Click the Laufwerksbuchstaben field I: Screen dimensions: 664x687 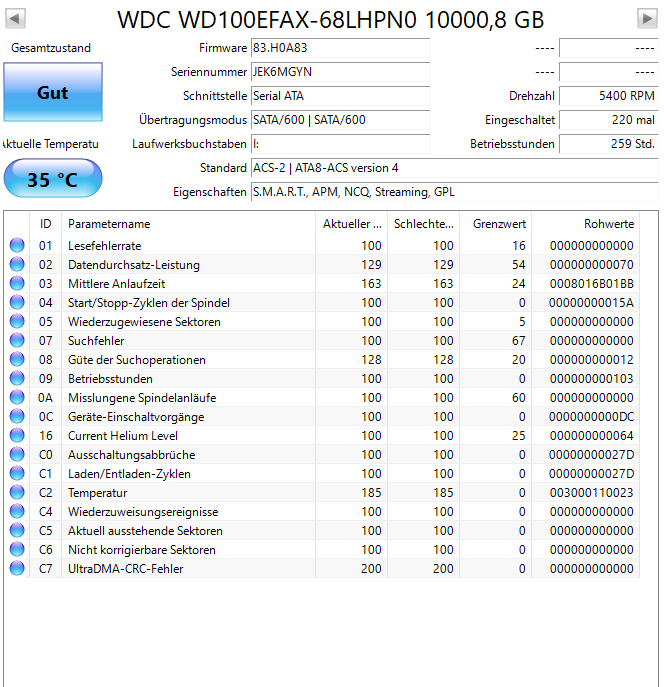click(340, 144)
